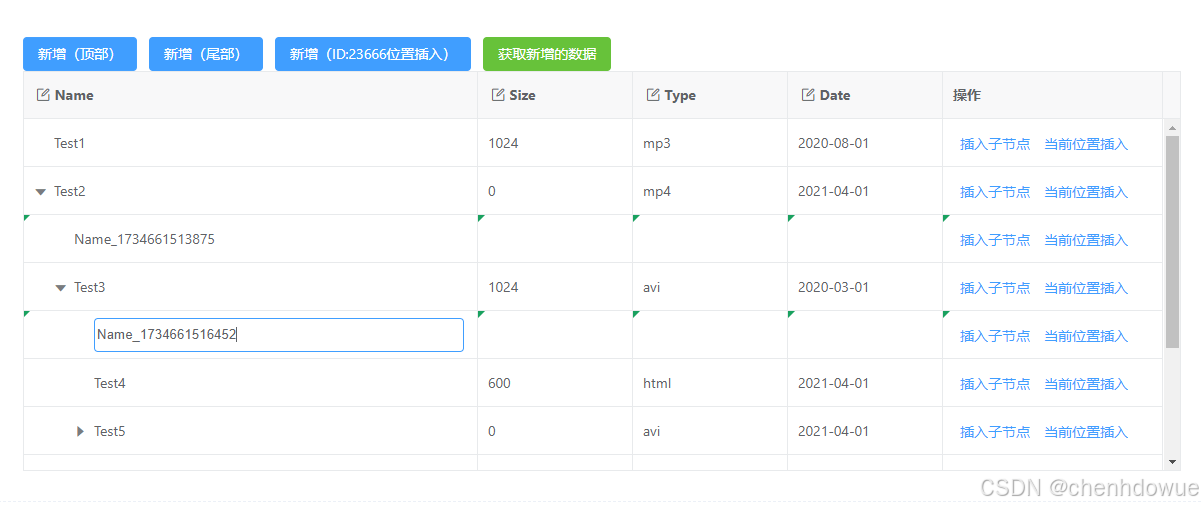
Task: Click Type value html in Test4 row
Action: pyautogui.click(x=657, y=384)
